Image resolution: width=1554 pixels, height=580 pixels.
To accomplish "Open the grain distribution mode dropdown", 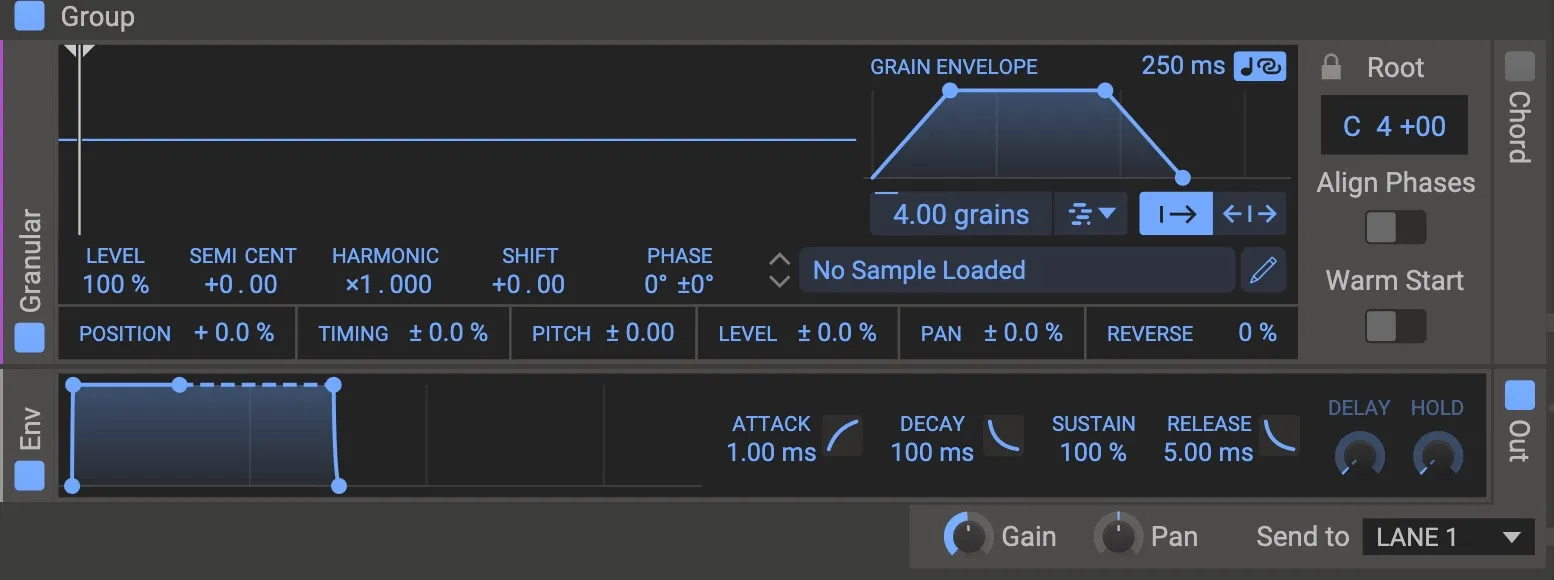I will 1090,213.
